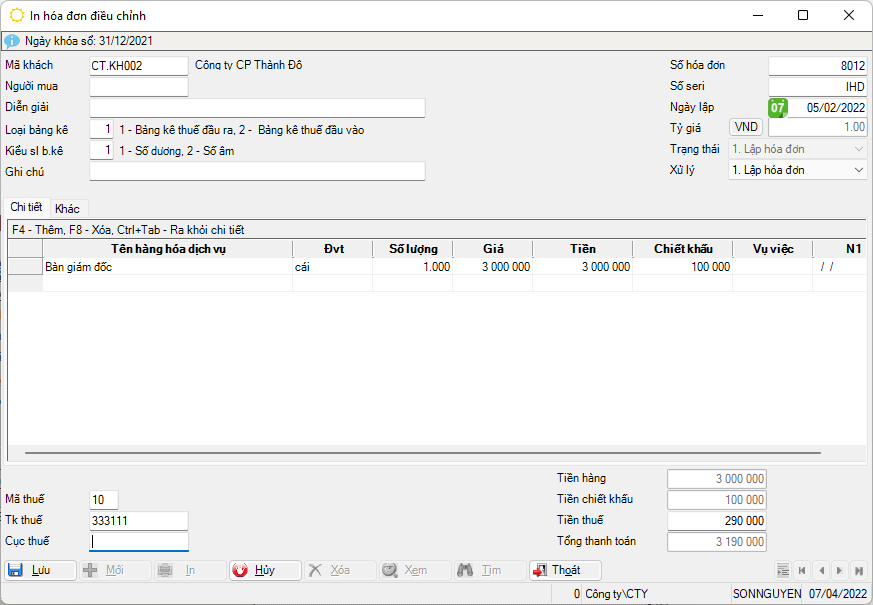
Task: Click the Mã khách input field
Action: click(x=138, y=66)
